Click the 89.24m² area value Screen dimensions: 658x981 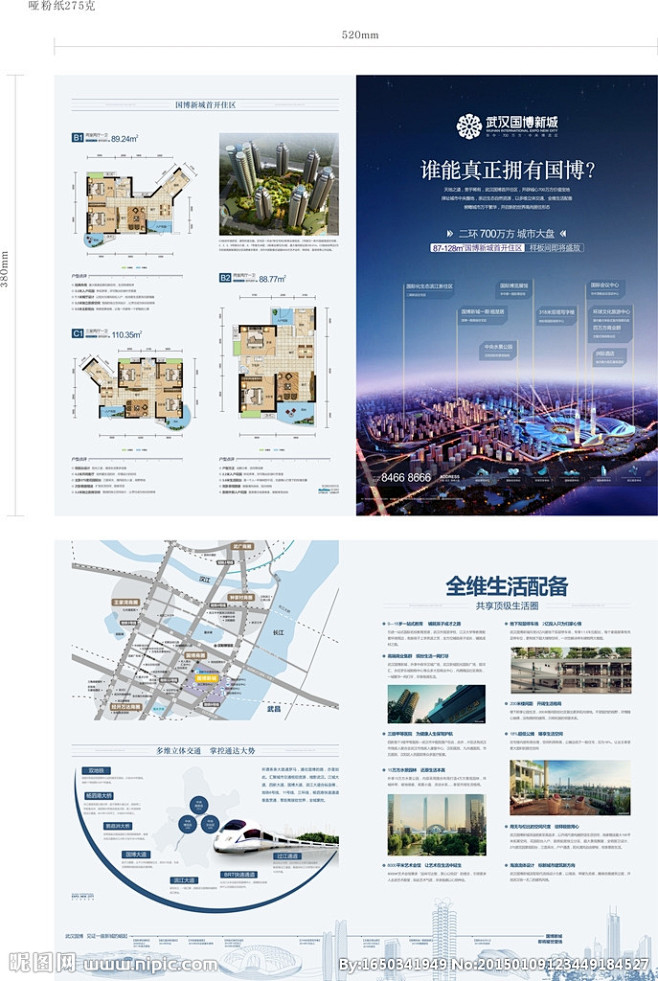[x=125, y=138]
